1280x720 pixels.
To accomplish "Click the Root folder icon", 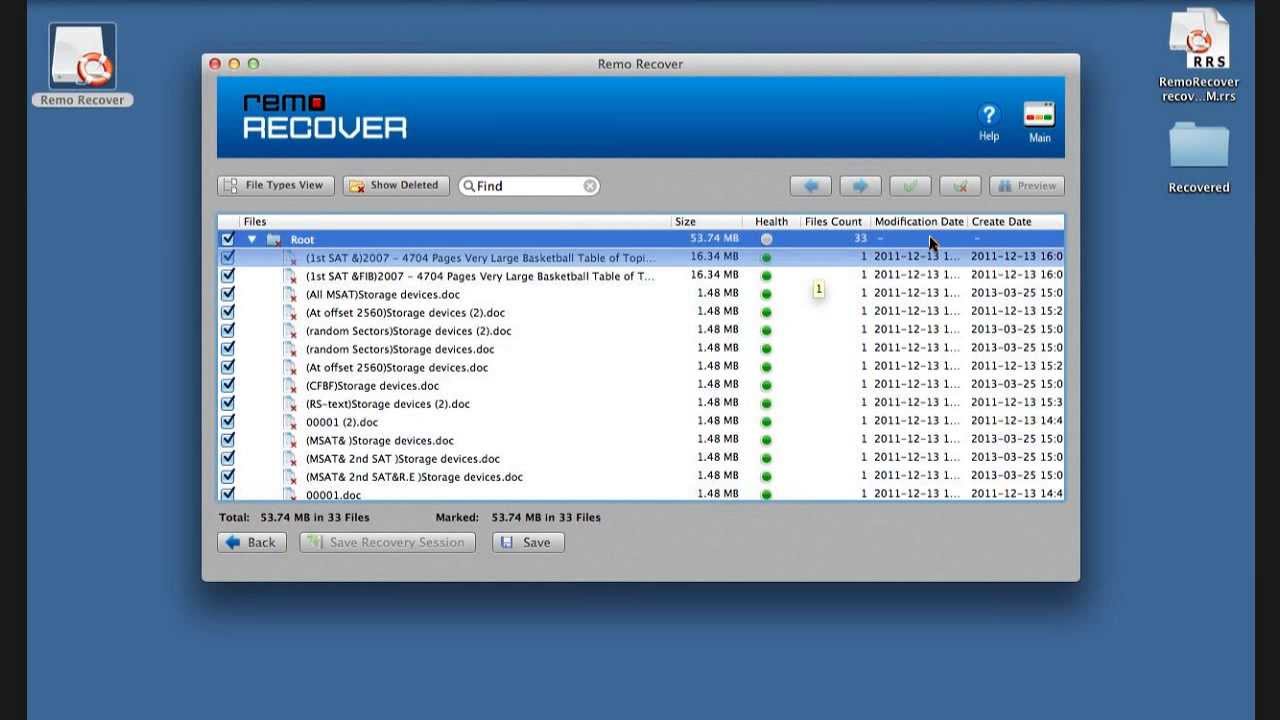I will pos(273,240).
